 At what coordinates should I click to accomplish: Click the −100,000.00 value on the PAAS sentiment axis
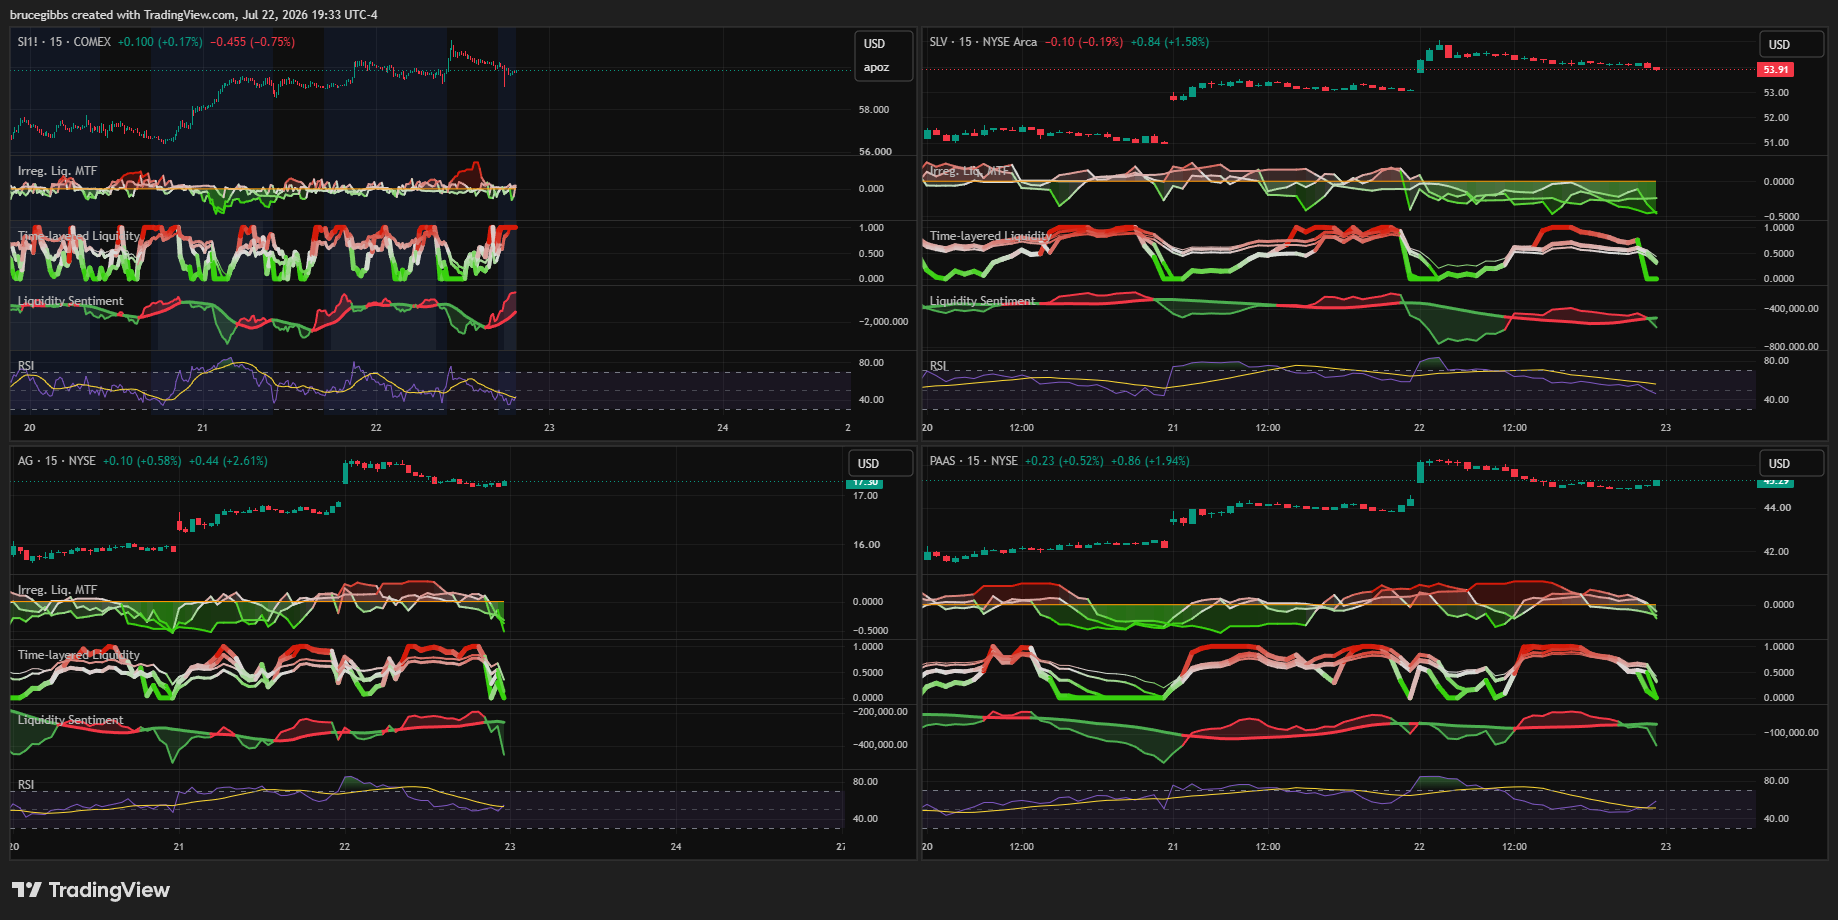[x=1791, y=733]
